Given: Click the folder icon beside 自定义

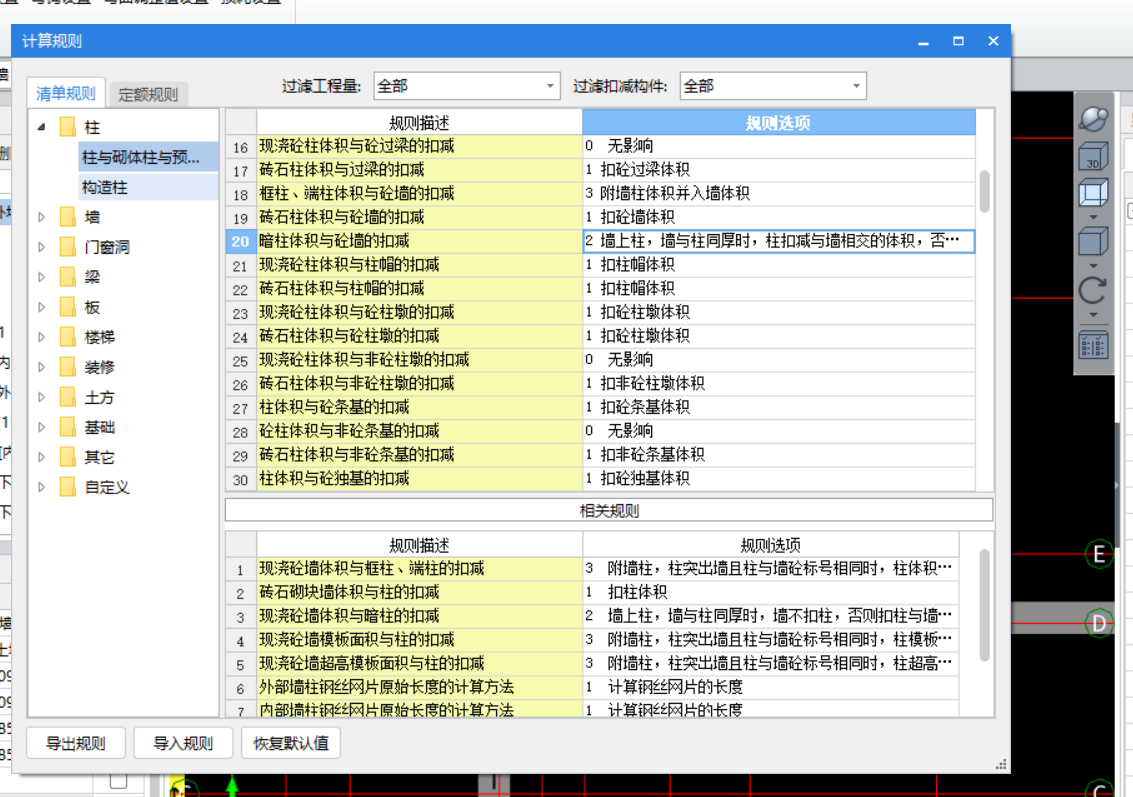Looking at the screenshot, I should [x=67, y=487].
